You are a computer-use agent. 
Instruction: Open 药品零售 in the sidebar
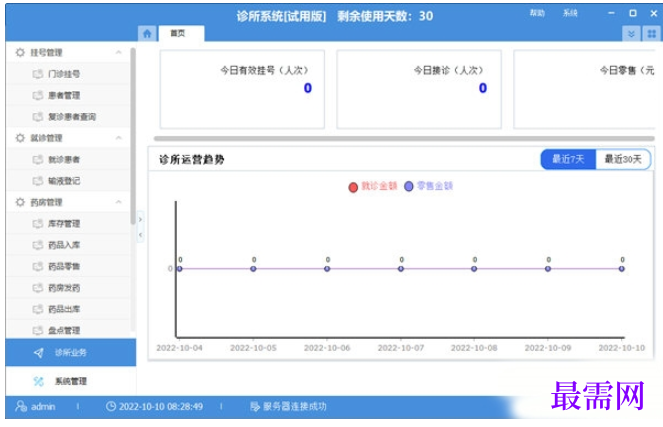[63, 266]
